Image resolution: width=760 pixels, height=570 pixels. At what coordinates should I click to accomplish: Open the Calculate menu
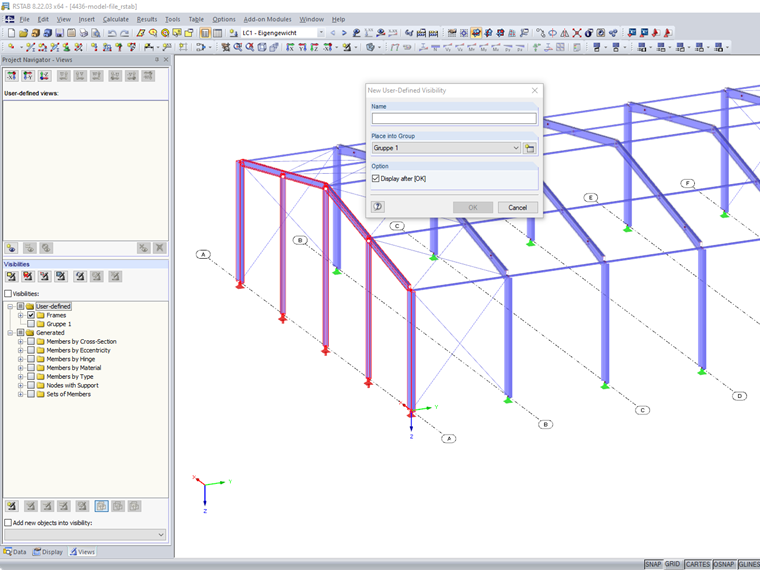[116, 19]
